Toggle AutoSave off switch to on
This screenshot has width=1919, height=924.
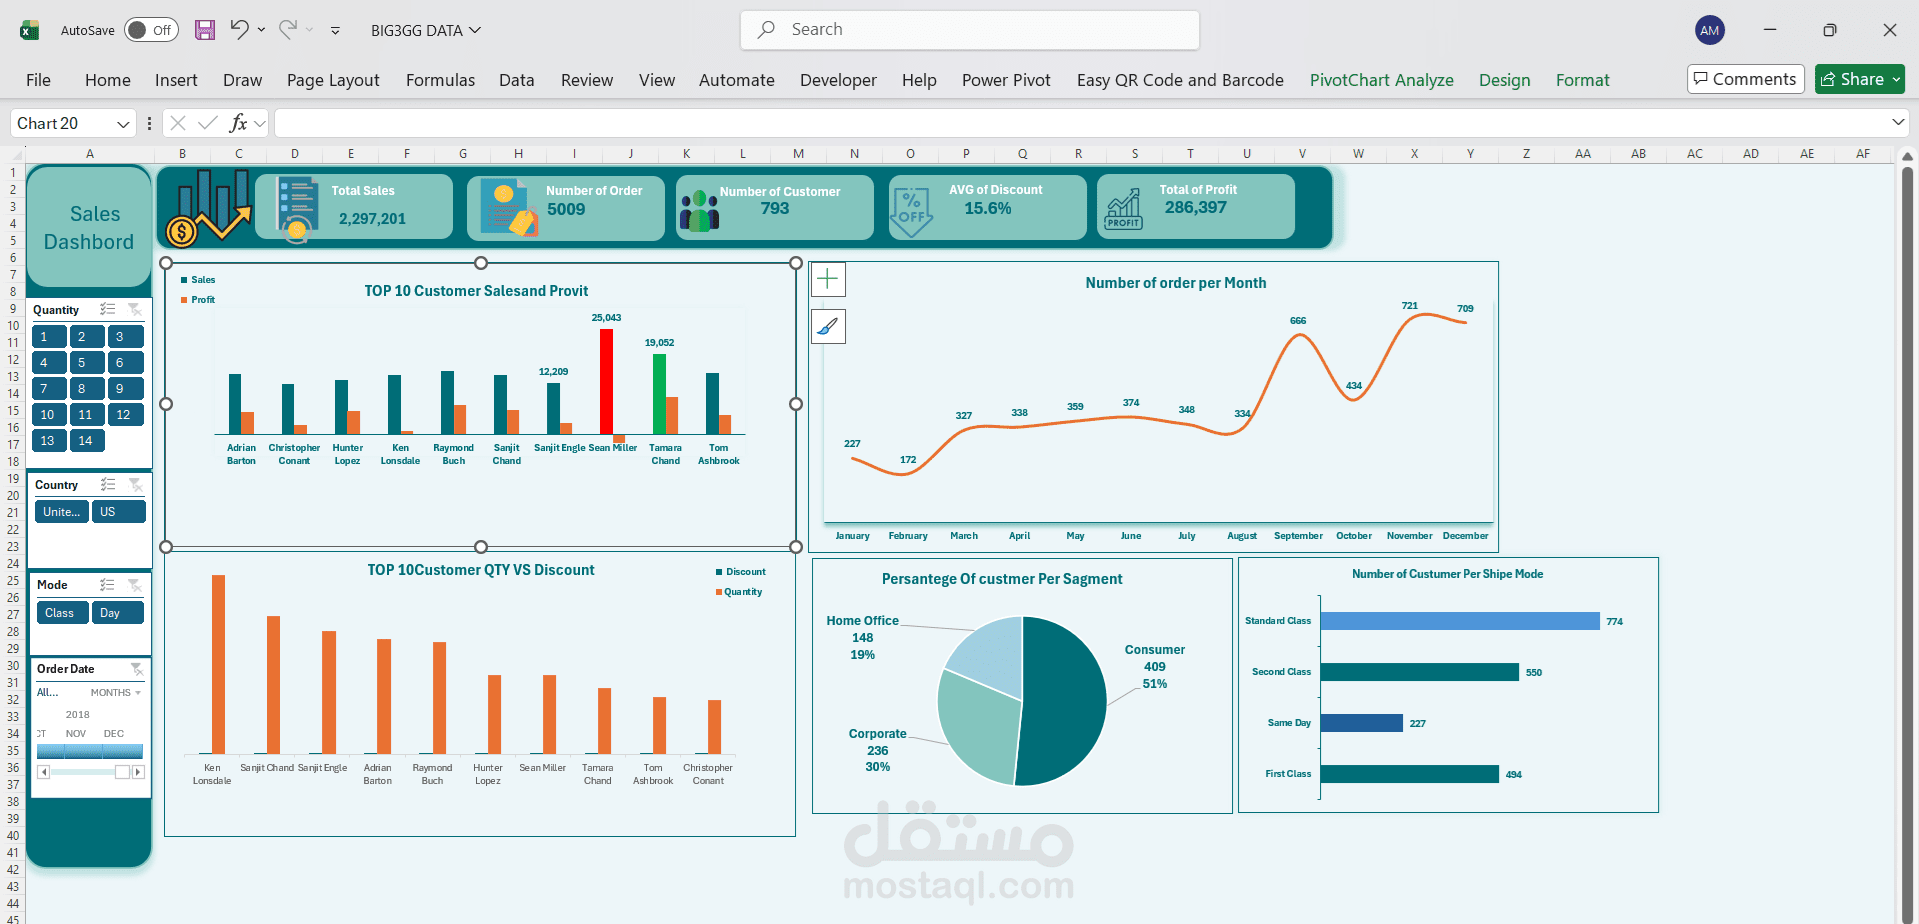149,29
